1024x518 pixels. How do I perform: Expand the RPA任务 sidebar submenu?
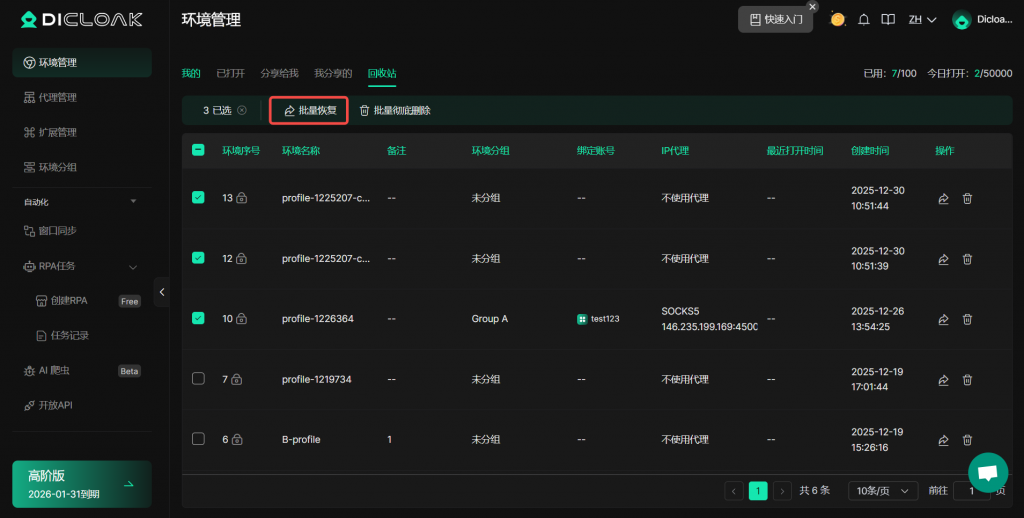coord(133,267)
